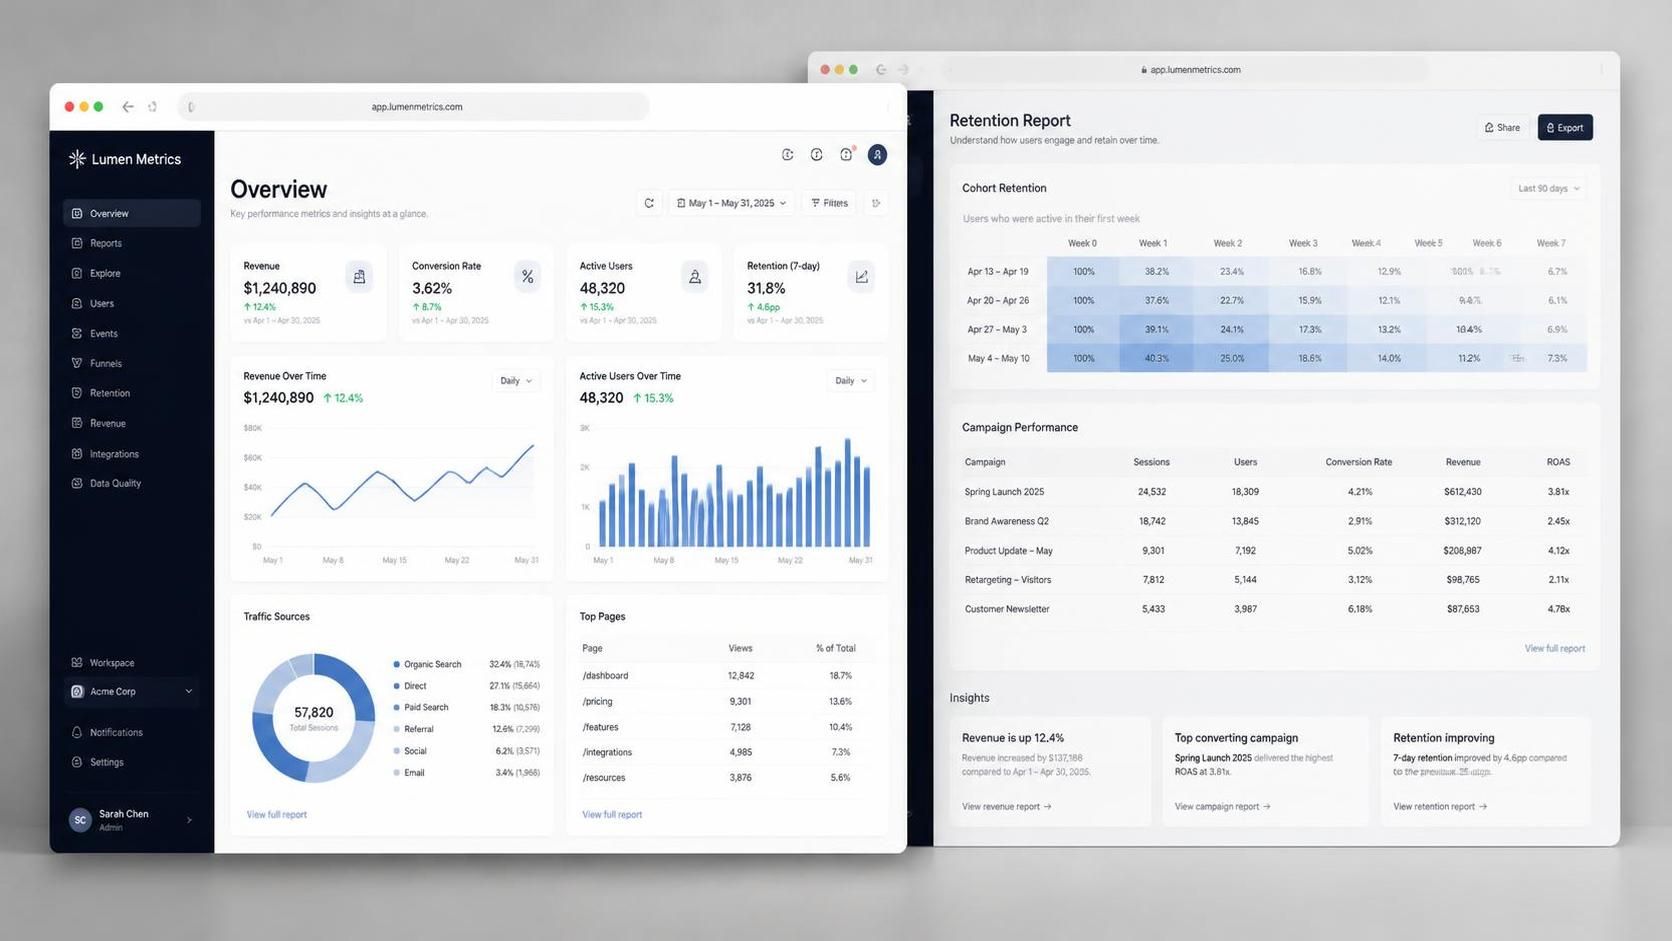Open the Reports sidebar item

click(131, 243)
